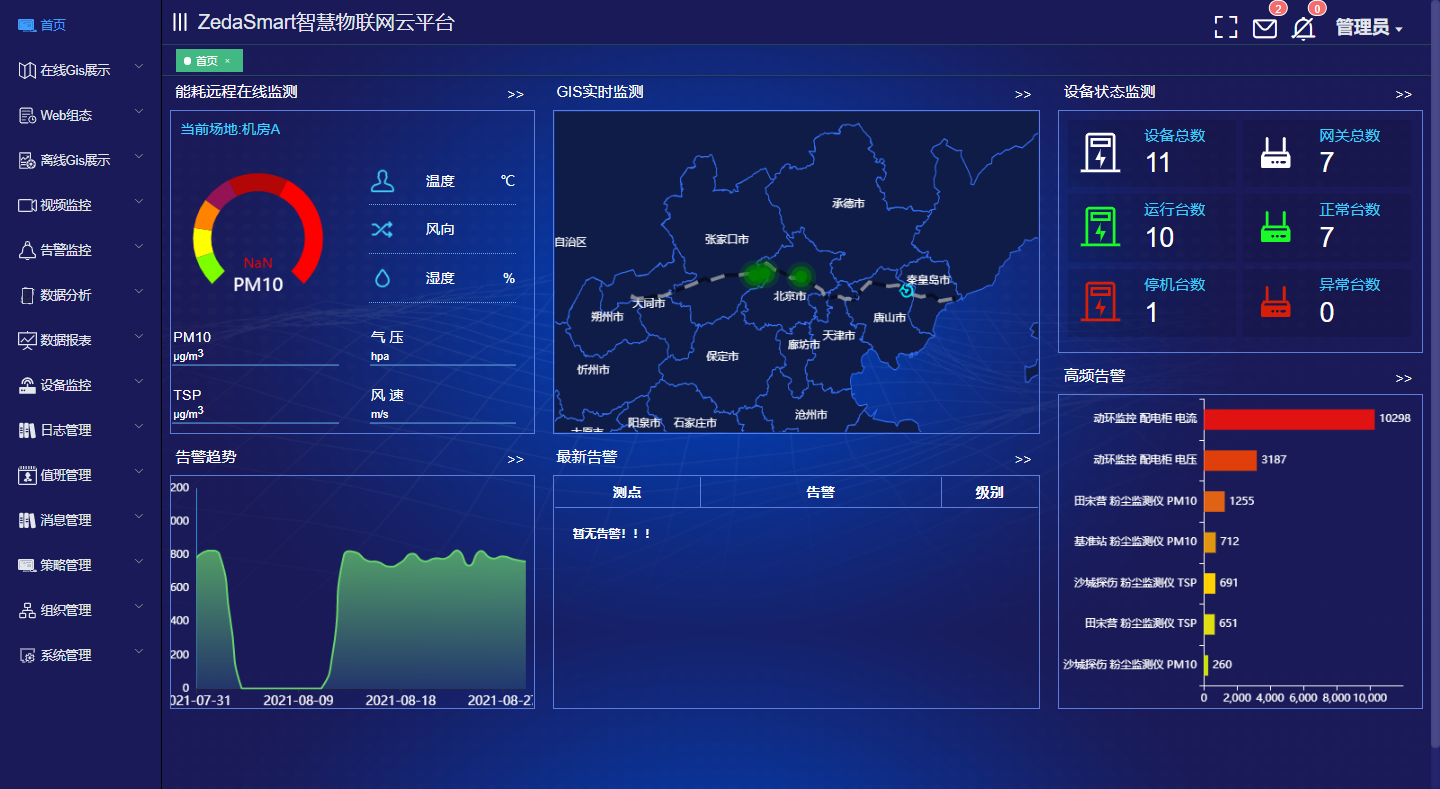
Task: Click the red 异常台数 router icon
Action: click(x=1275, y=302)
